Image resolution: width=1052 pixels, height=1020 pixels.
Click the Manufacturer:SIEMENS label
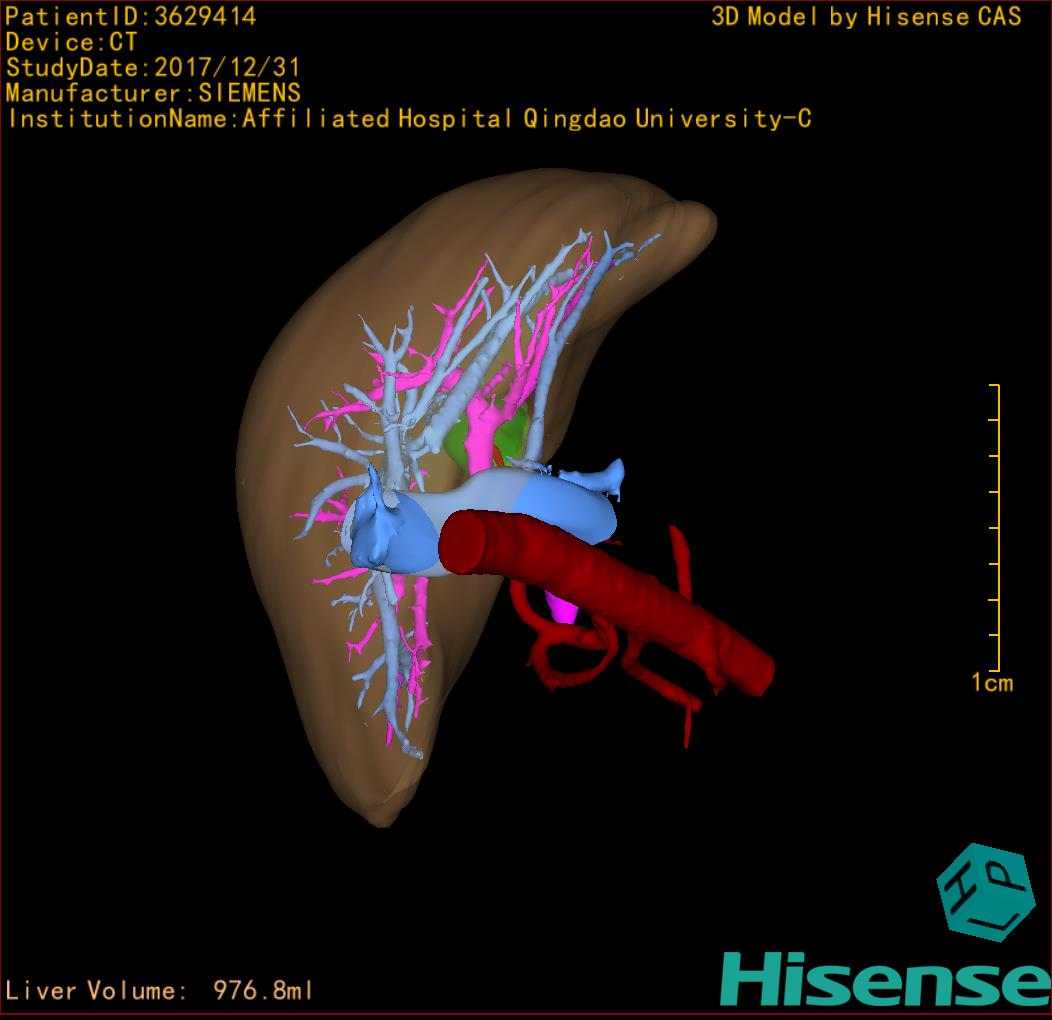(x=153, y=93)
